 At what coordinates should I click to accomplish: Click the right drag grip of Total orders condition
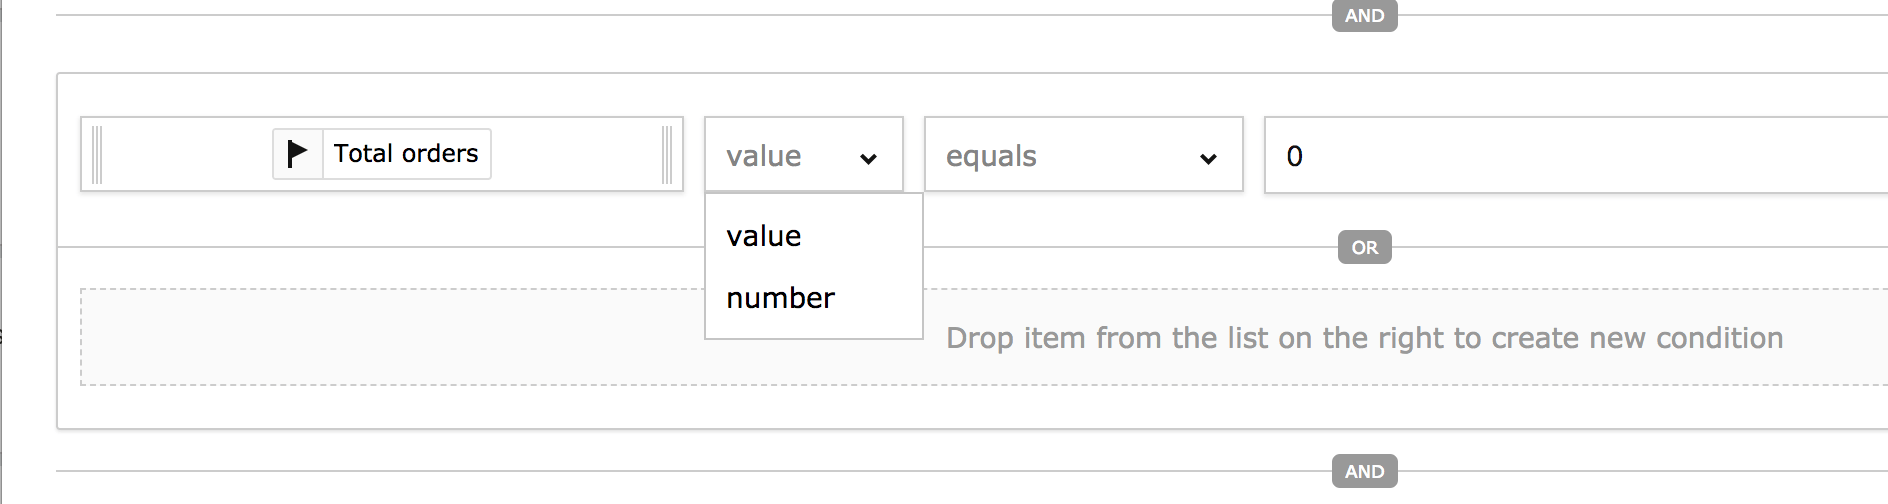click(667, 155)
